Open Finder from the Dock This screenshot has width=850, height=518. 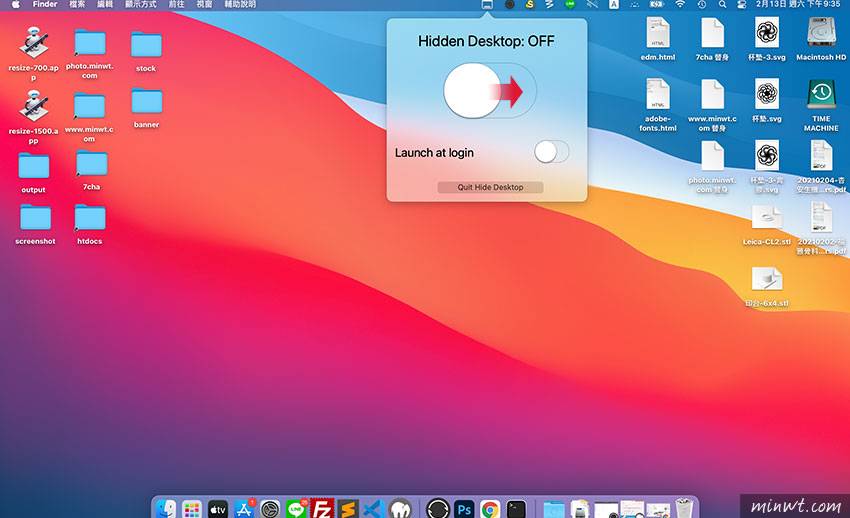[x=166, y=509]
